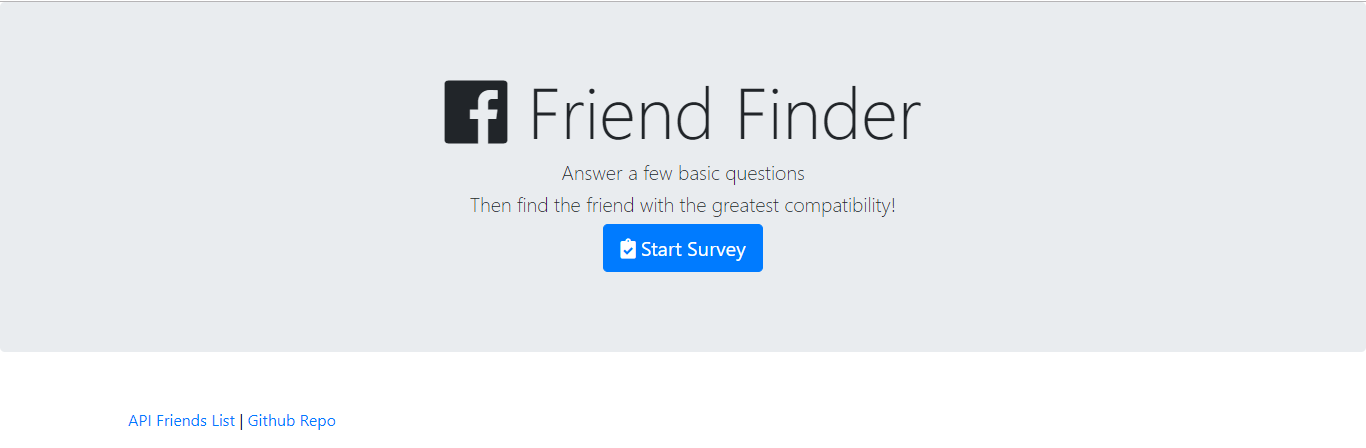Click the word "Start" on the blue button
Screen dimensions: 1366x448
pyautogui.click(x=661, y=249)
